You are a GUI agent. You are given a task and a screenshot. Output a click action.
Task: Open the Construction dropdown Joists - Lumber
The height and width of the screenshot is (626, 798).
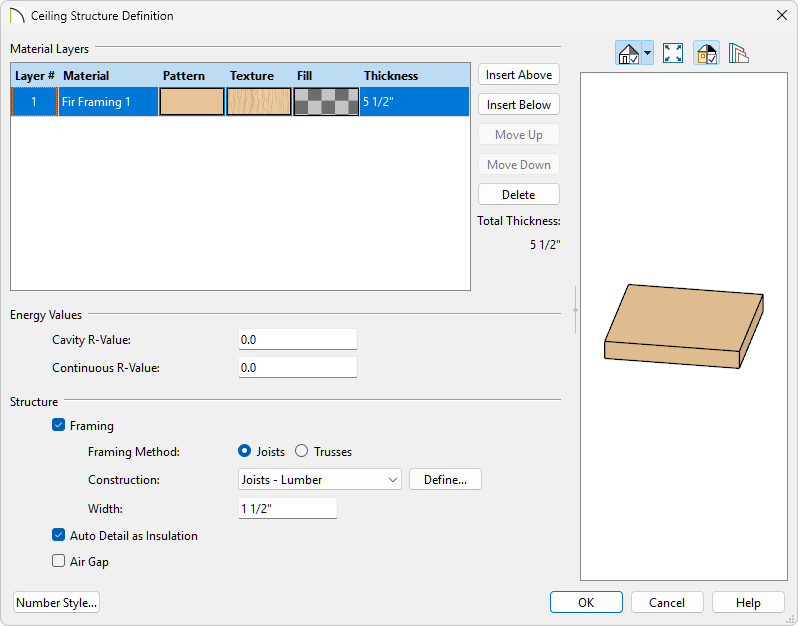coord(320,479)
